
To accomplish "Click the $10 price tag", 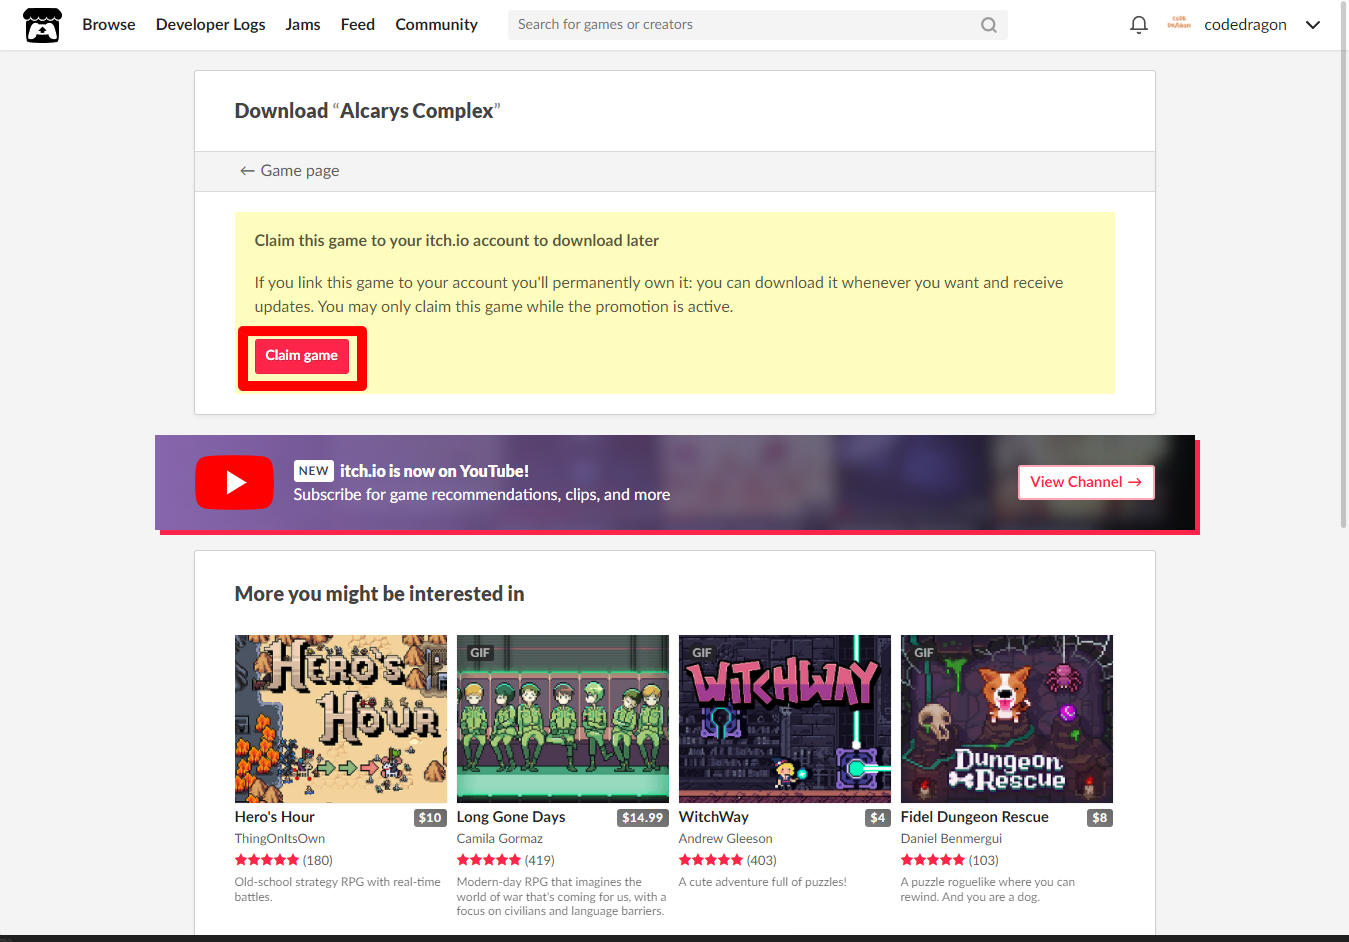I will click(x=430, y=818).
